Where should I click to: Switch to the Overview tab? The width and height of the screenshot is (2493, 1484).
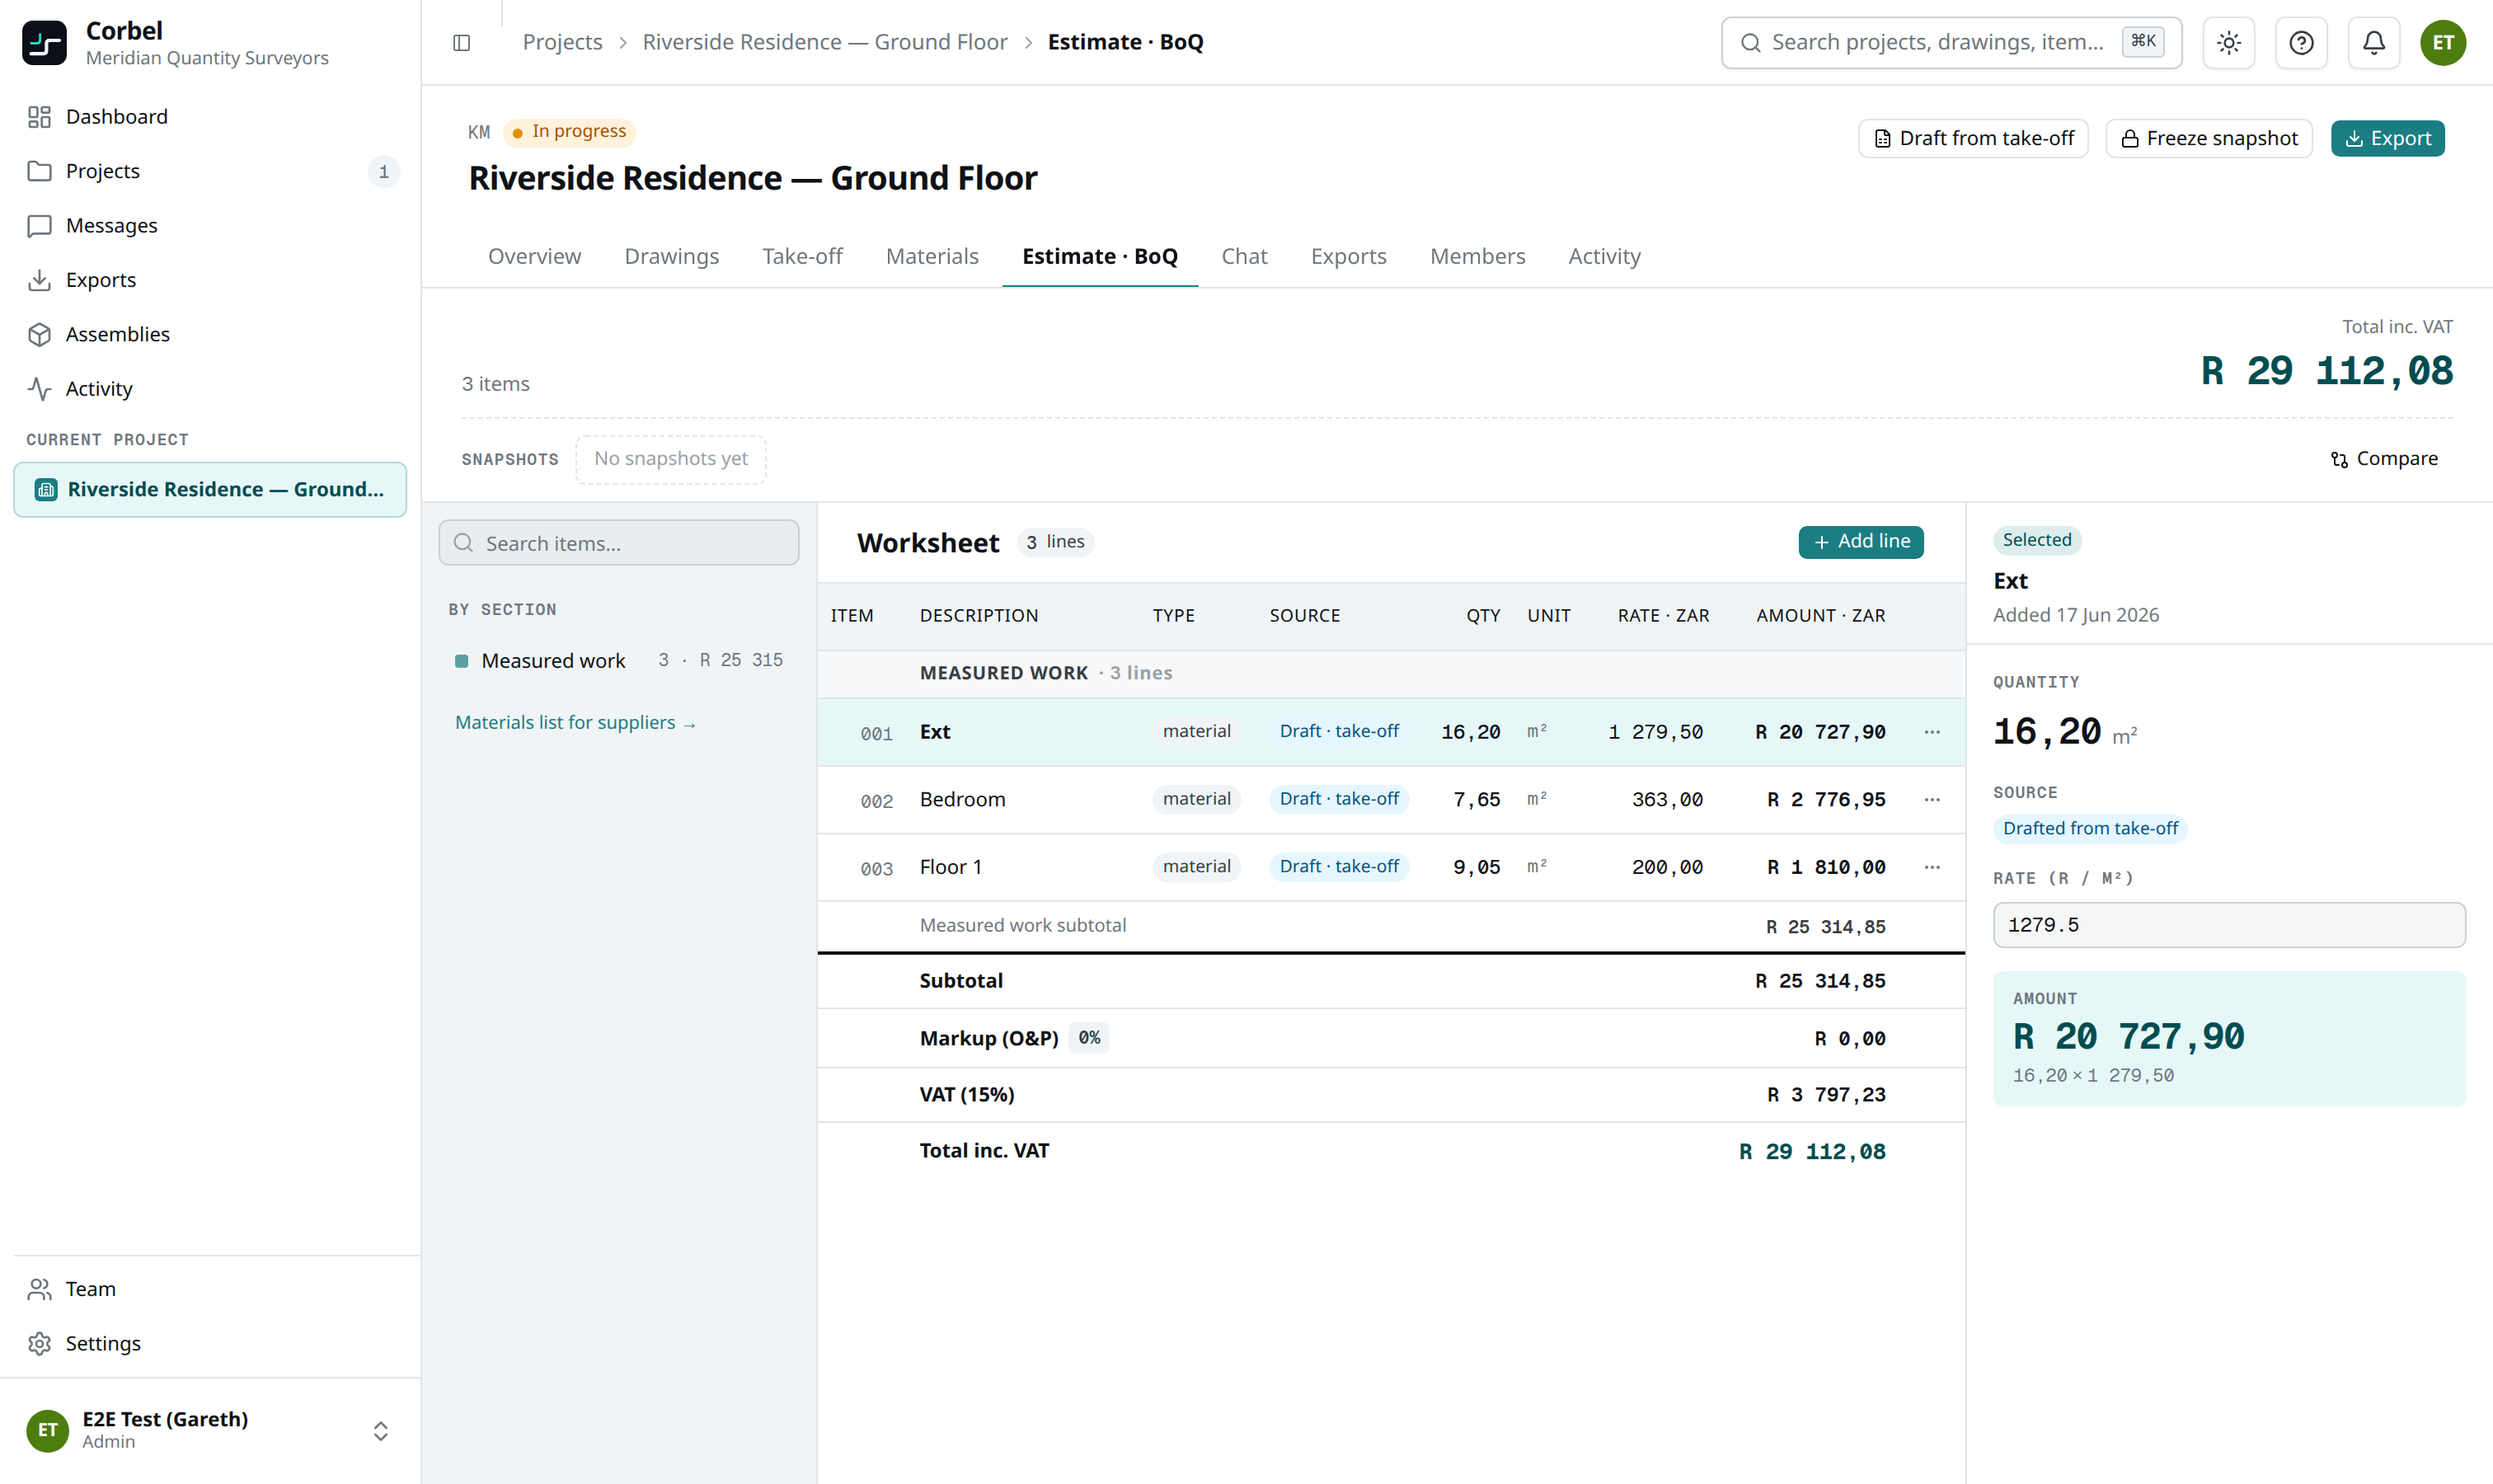pyautogui.click(x=534, y=257)
